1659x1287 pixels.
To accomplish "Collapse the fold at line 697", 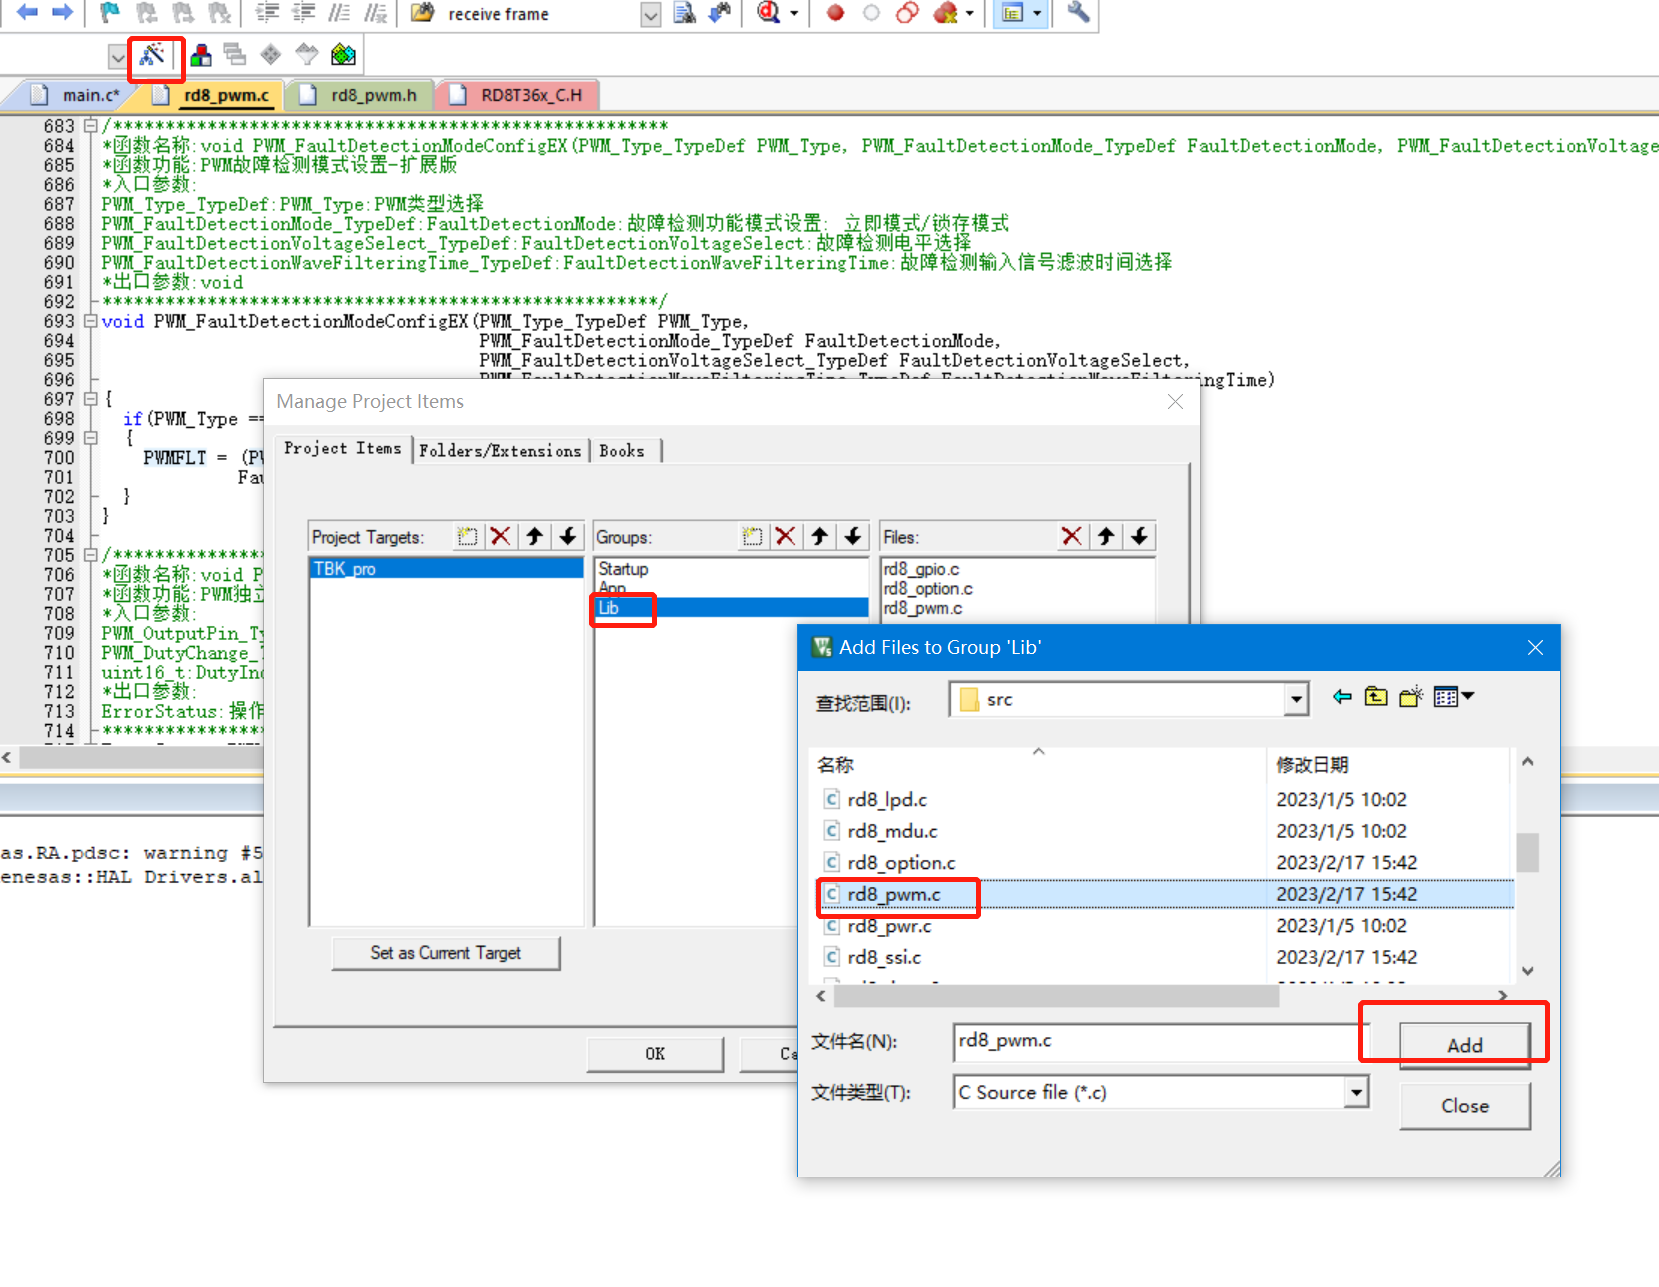I will (90, 399).
